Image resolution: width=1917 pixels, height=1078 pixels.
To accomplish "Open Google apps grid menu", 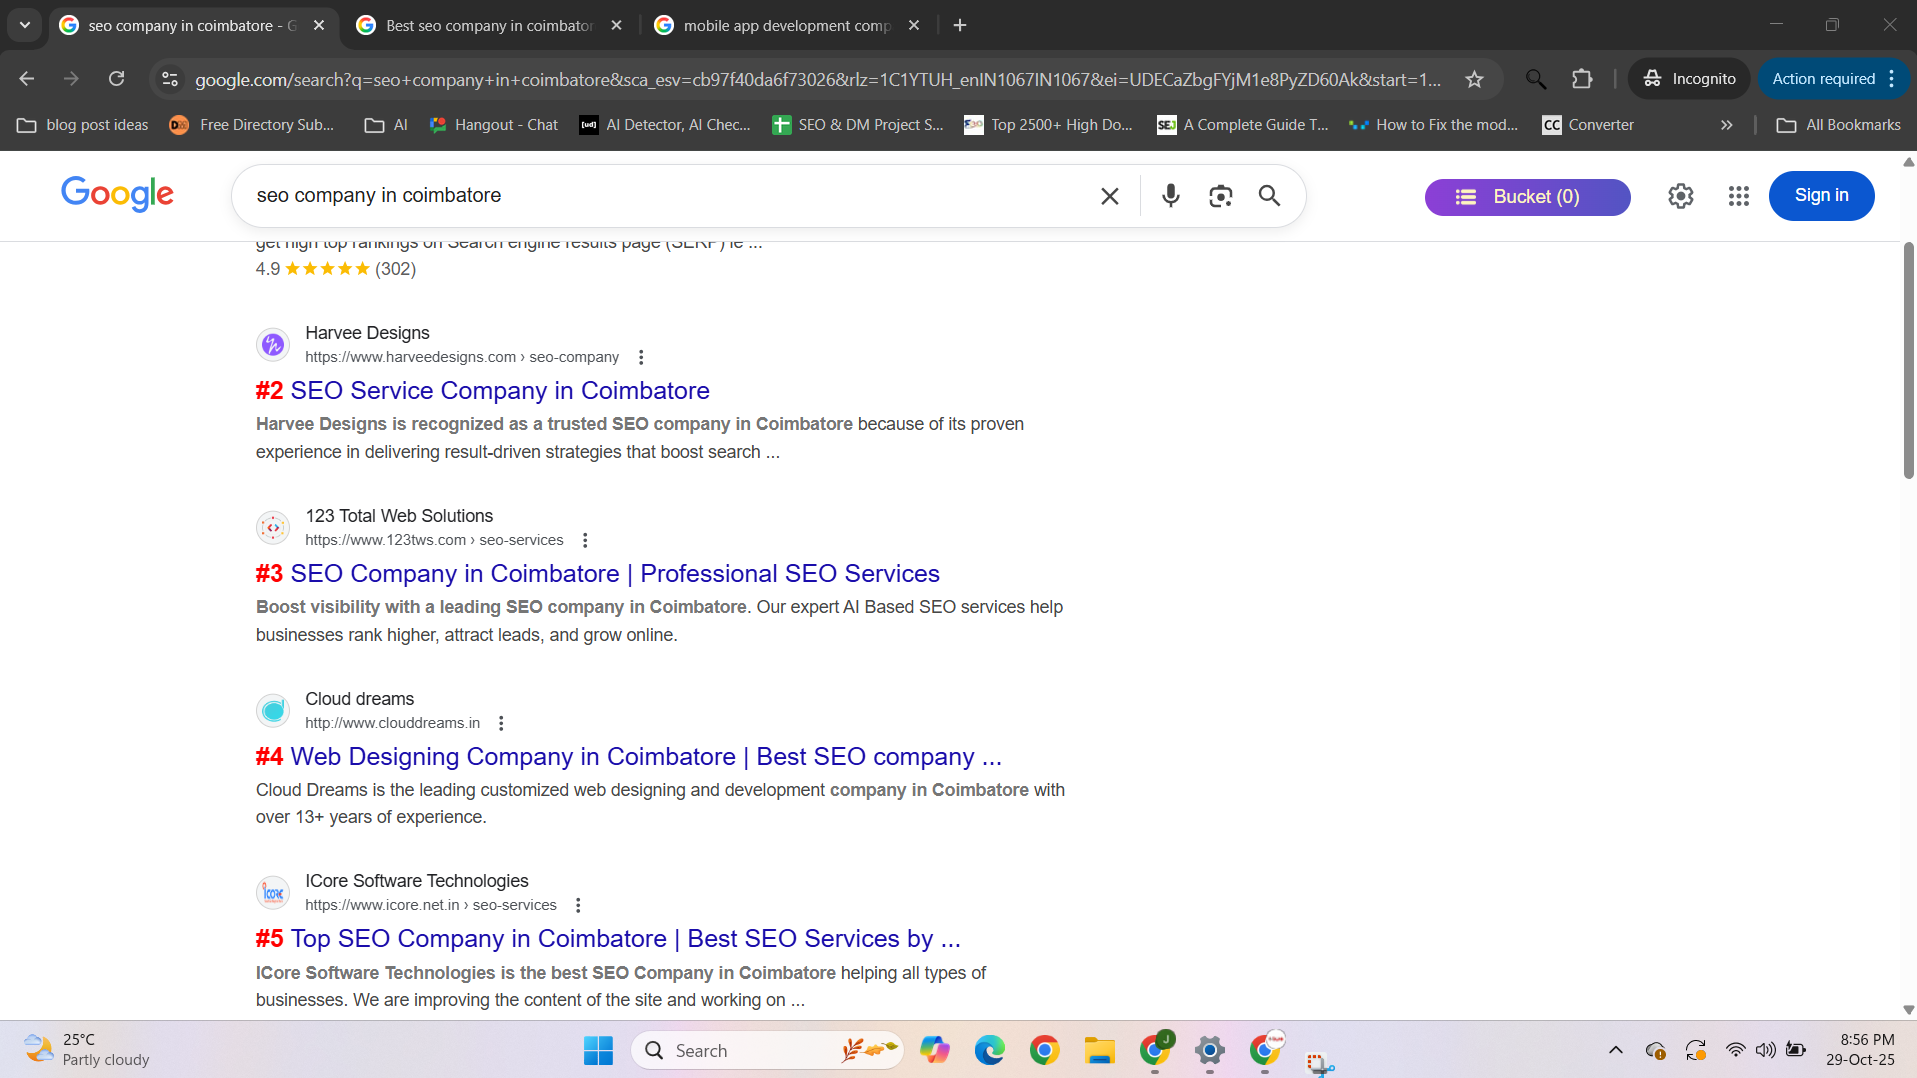I will pyautogui.click(x=1738, y=196).
